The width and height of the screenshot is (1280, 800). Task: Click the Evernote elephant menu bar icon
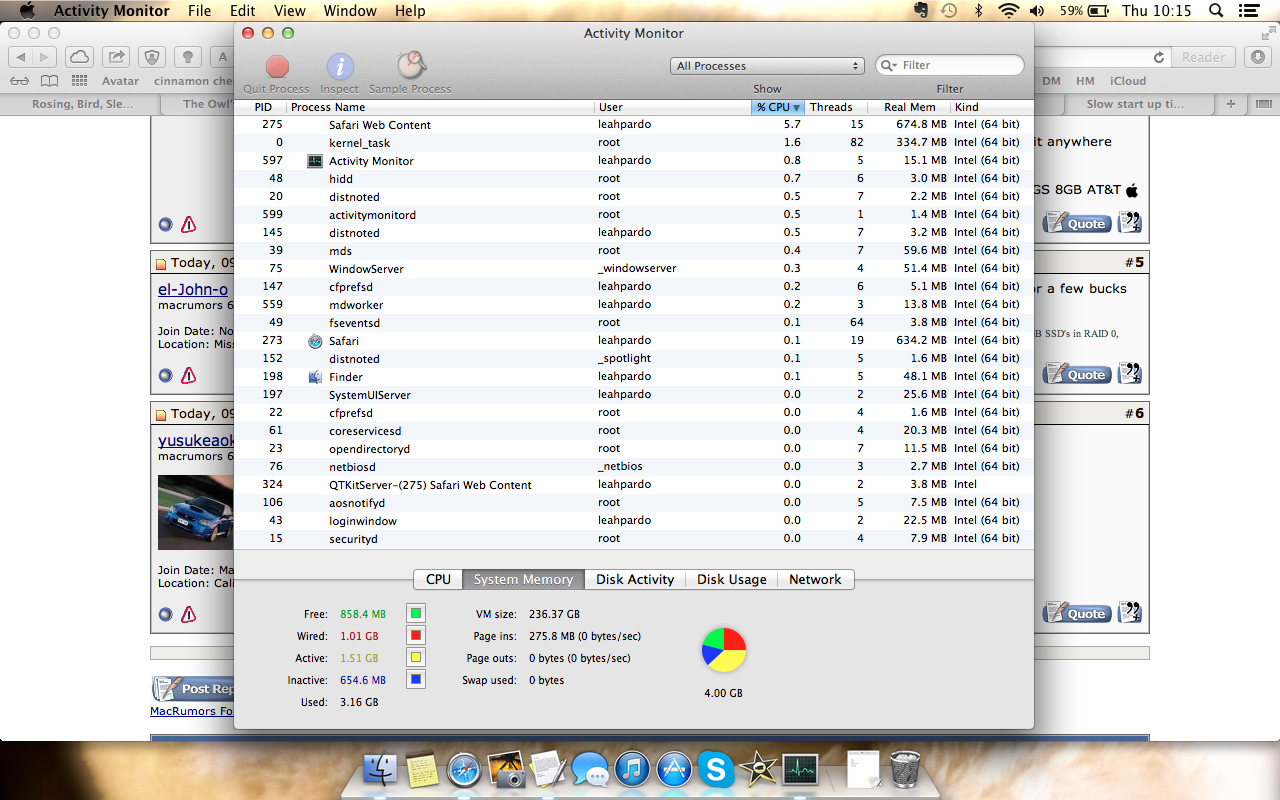pyautogui.click(x=921, y=11)
